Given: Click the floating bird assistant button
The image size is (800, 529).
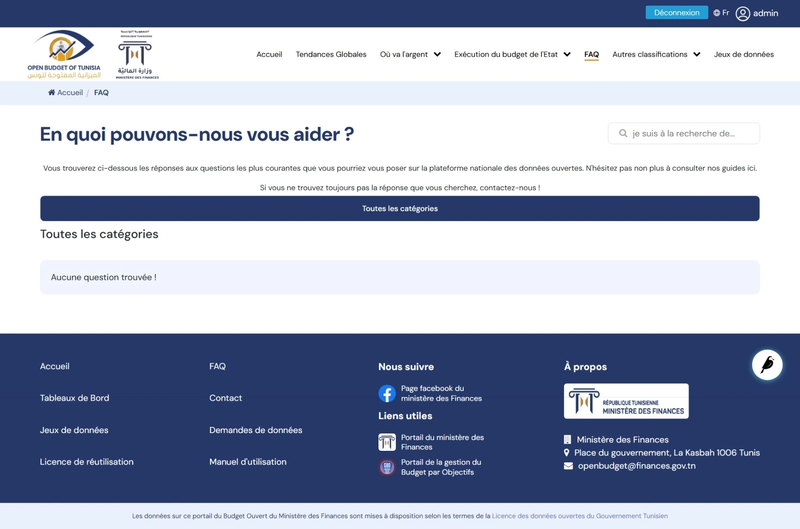Looking at the screenshot, I should [767, 365].
